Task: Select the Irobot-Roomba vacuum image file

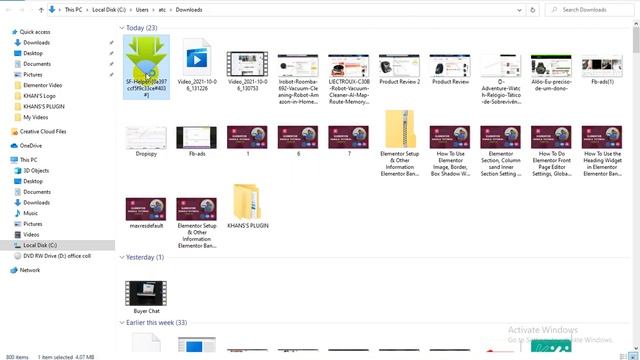Action: pyautogui.click(x=298, y=65)
